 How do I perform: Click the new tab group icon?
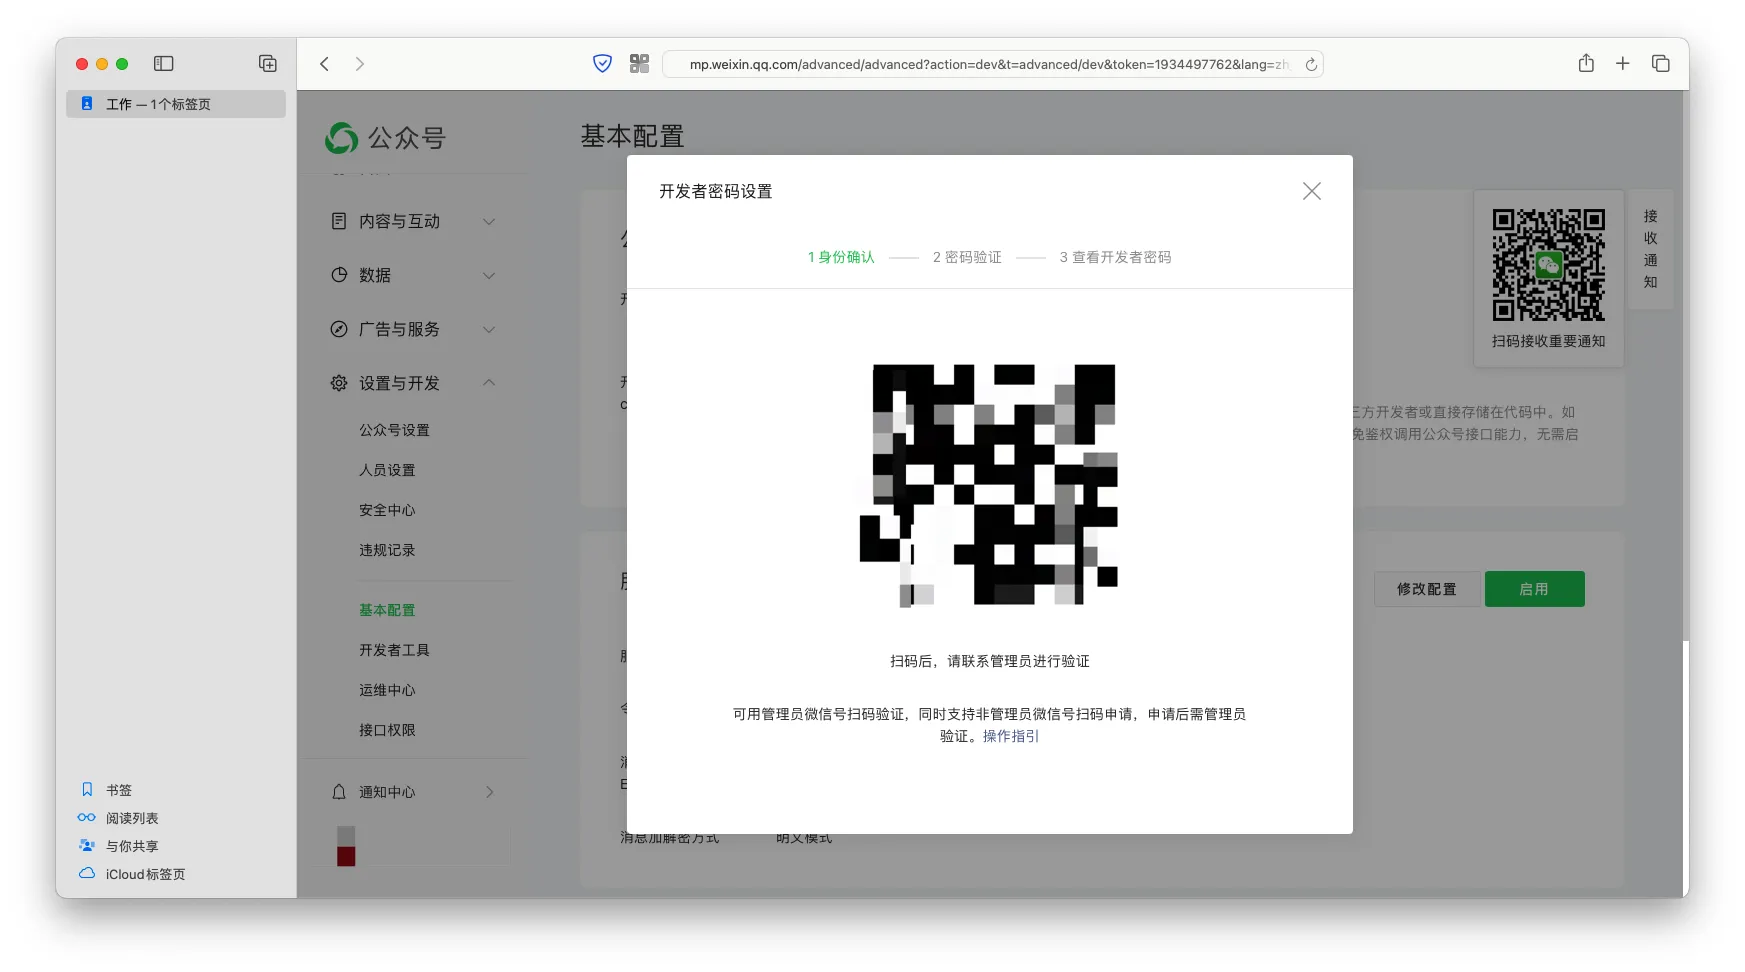pos(268,64)
